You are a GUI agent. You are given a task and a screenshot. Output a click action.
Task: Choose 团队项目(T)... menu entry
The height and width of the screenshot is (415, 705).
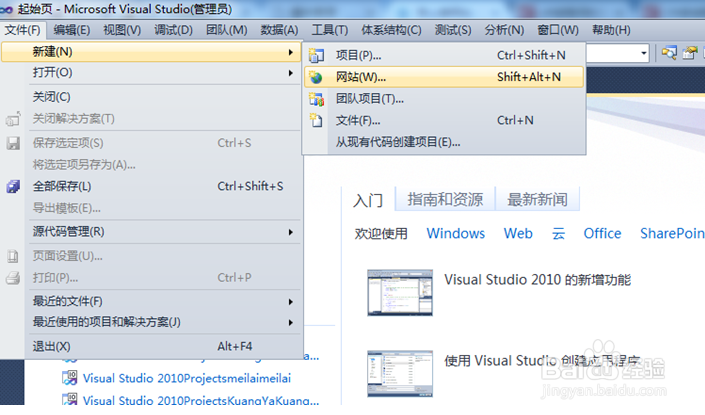(x=444, y=99)
